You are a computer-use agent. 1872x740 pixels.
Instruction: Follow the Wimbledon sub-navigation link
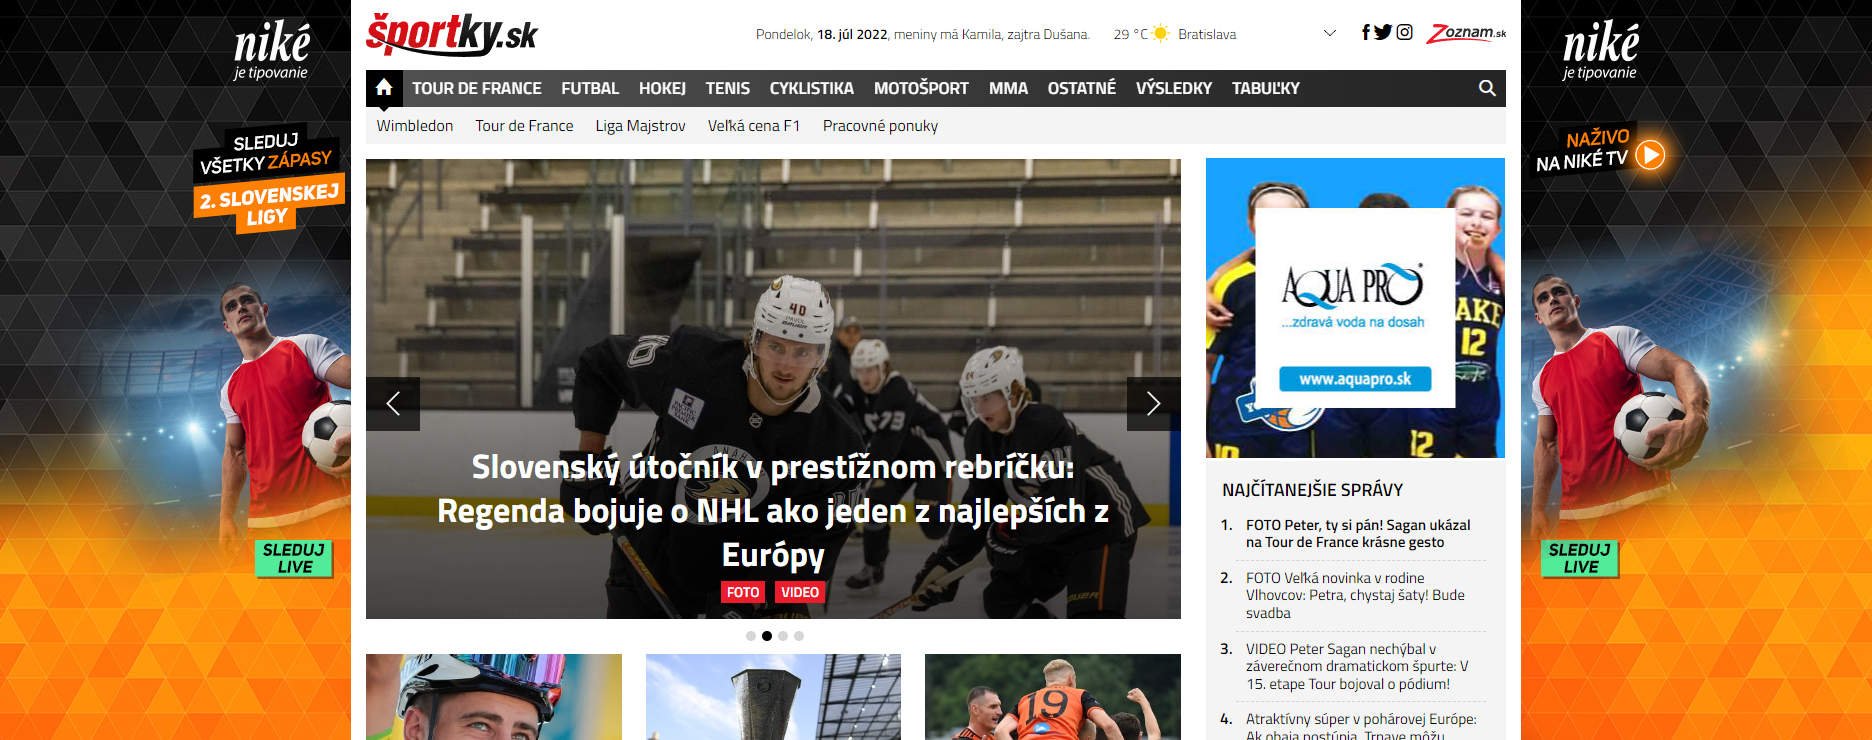click(414, 126)
